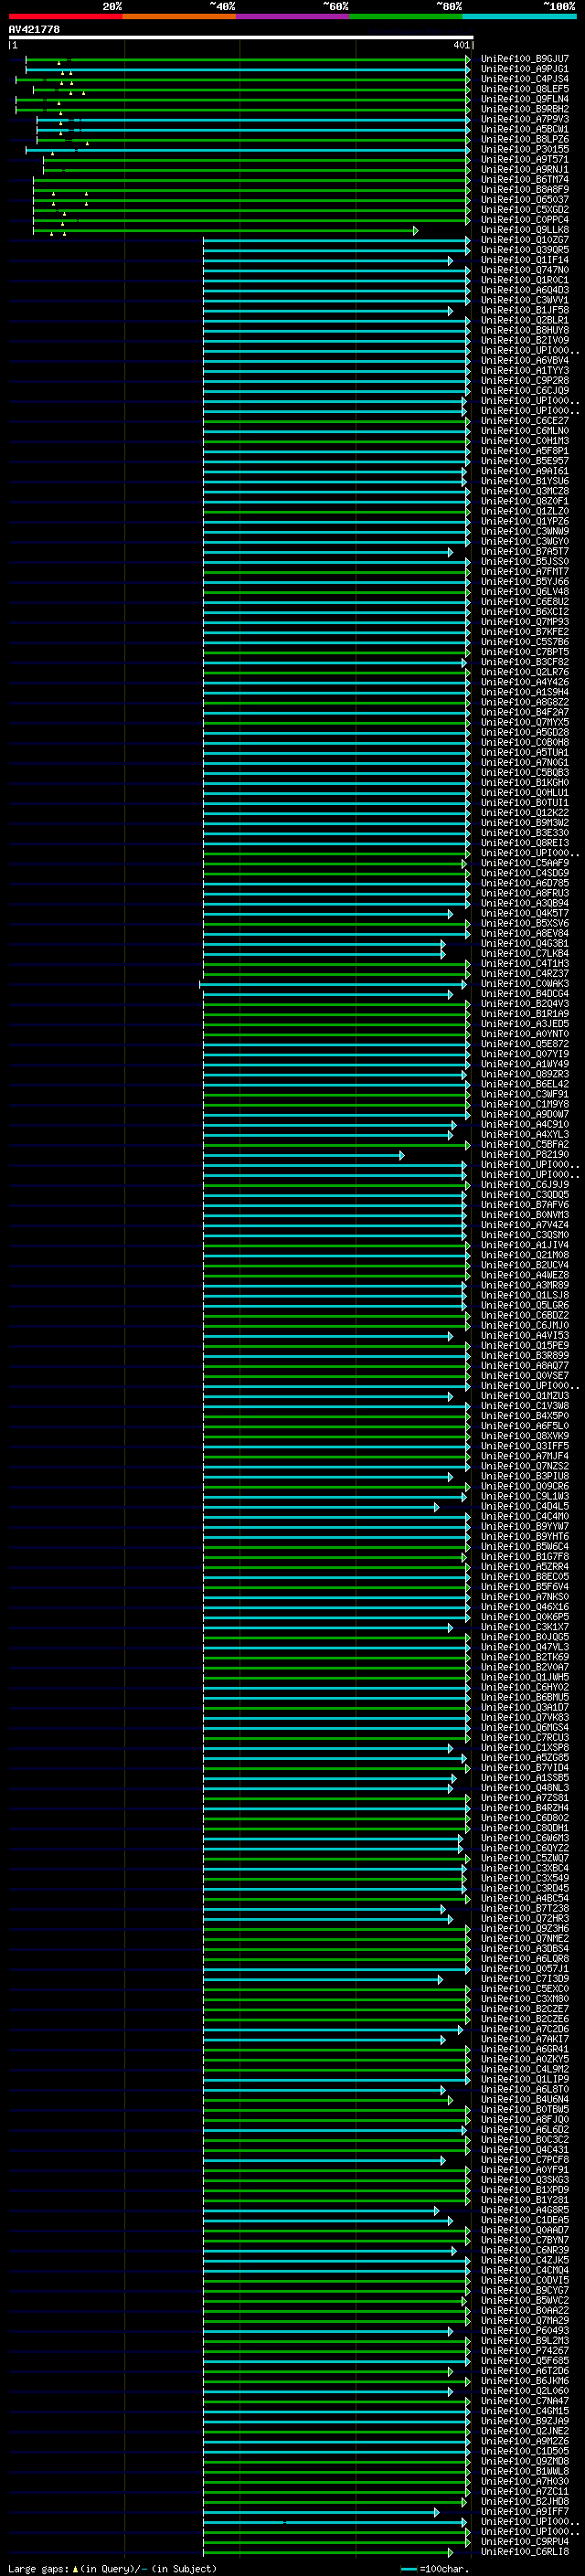Click label UniRef100_A4VI53

coord(525,1336)
